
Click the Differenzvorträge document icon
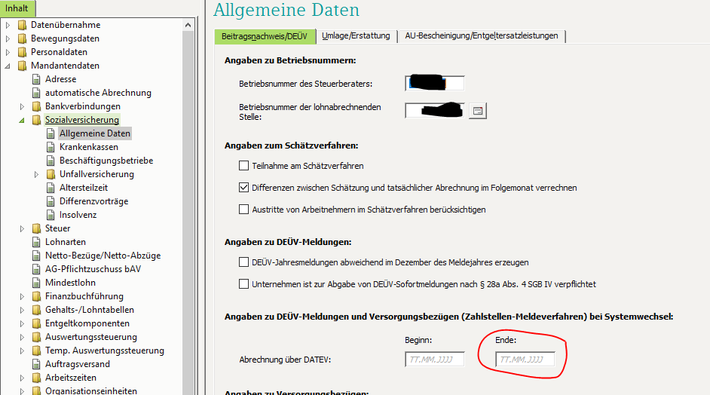click(x=51, y=202)
